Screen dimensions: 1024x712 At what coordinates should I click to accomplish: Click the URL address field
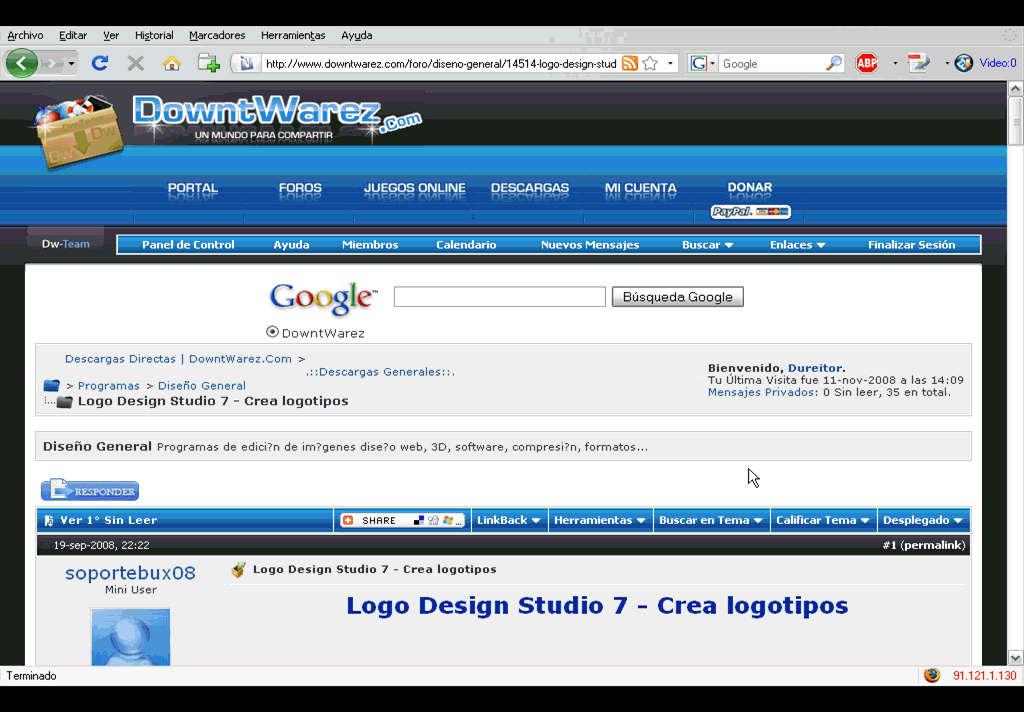[x=441, y=63]
